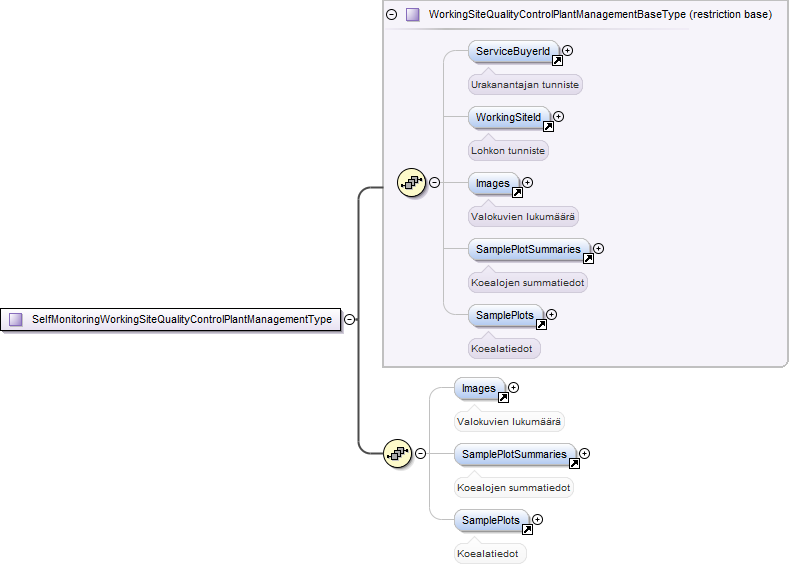
Task: Follow the reference arrow on WorkingSiteId
Action: click(x=548, y=127)
